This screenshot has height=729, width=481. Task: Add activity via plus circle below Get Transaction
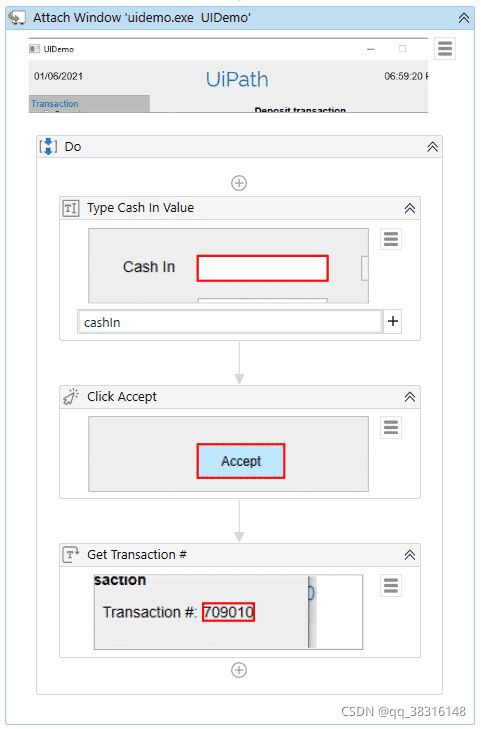click(x=239, y=670)
